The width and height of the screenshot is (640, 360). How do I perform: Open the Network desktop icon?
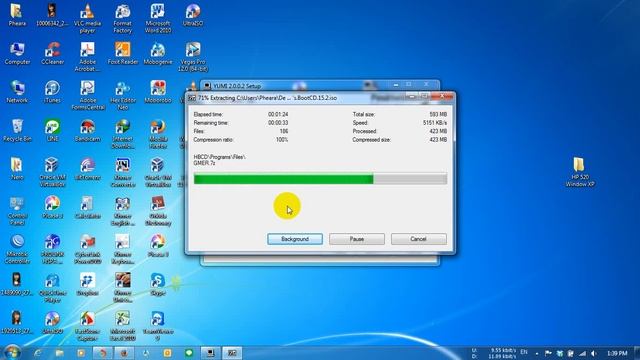click(x=17, y=92)
